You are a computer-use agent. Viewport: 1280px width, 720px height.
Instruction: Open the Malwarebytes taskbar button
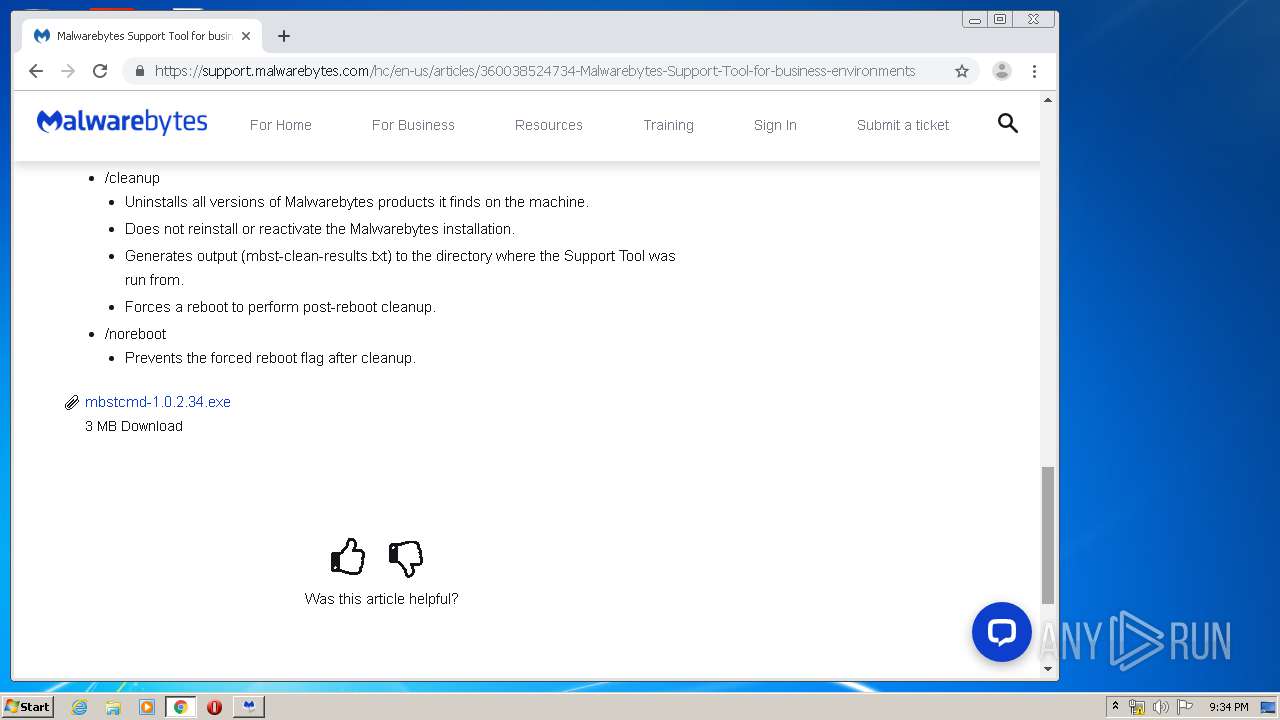tap(249, 707)
